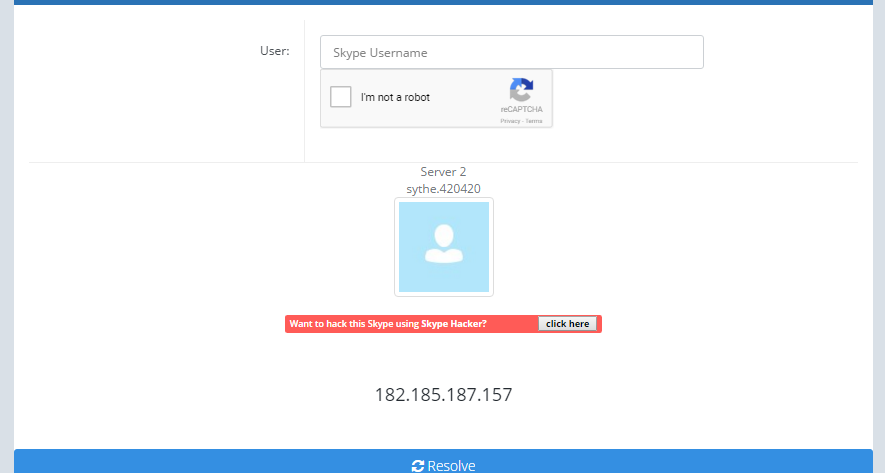Open the reCAPTCHA Terms link

(x=534, y=121)
